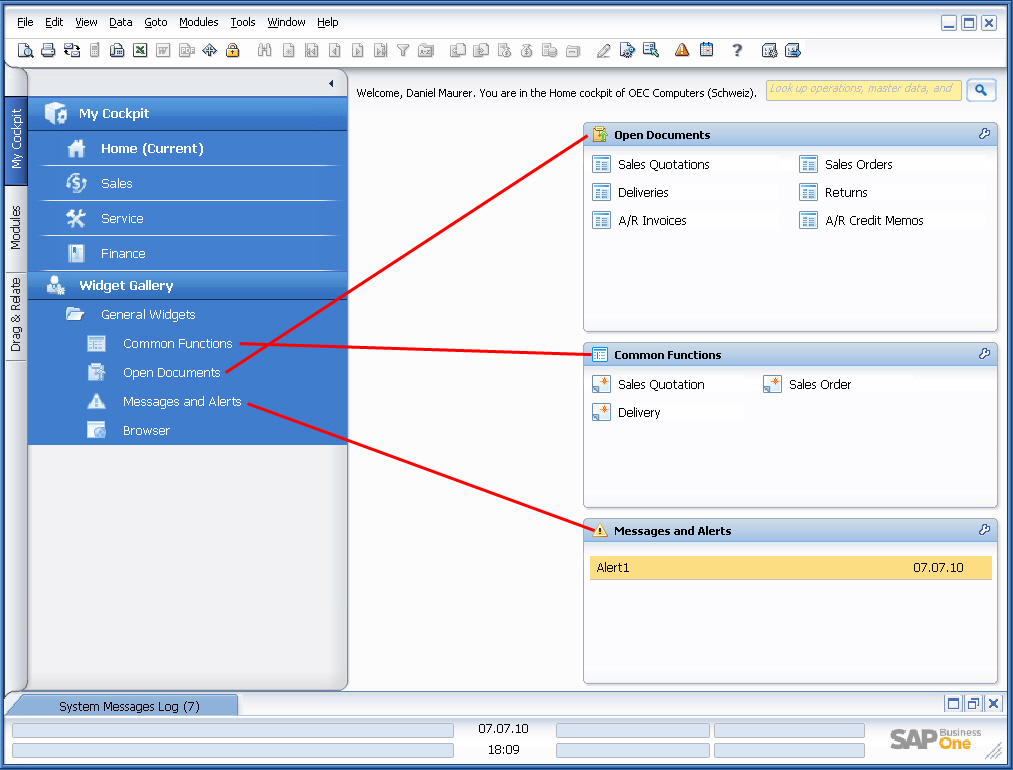
Task: Click the Form Settings pencil icon
Action: click(x=603, y=50)
